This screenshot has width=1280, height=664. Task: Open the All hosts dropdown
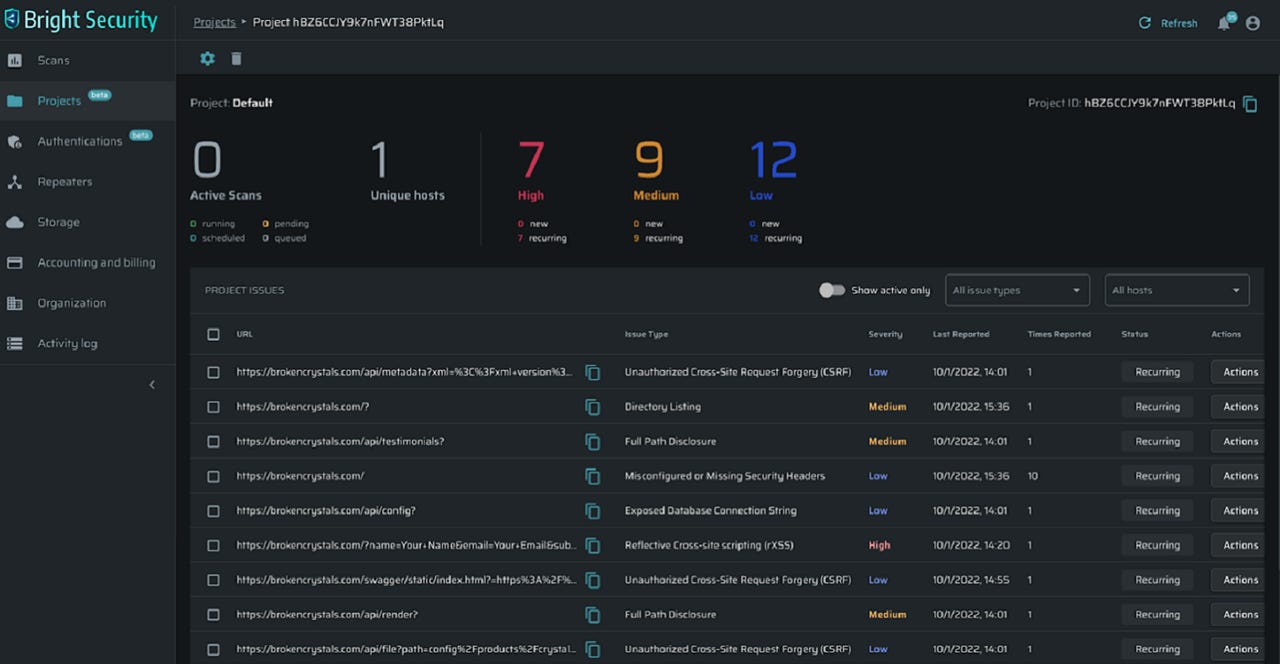click(1176, 289)
